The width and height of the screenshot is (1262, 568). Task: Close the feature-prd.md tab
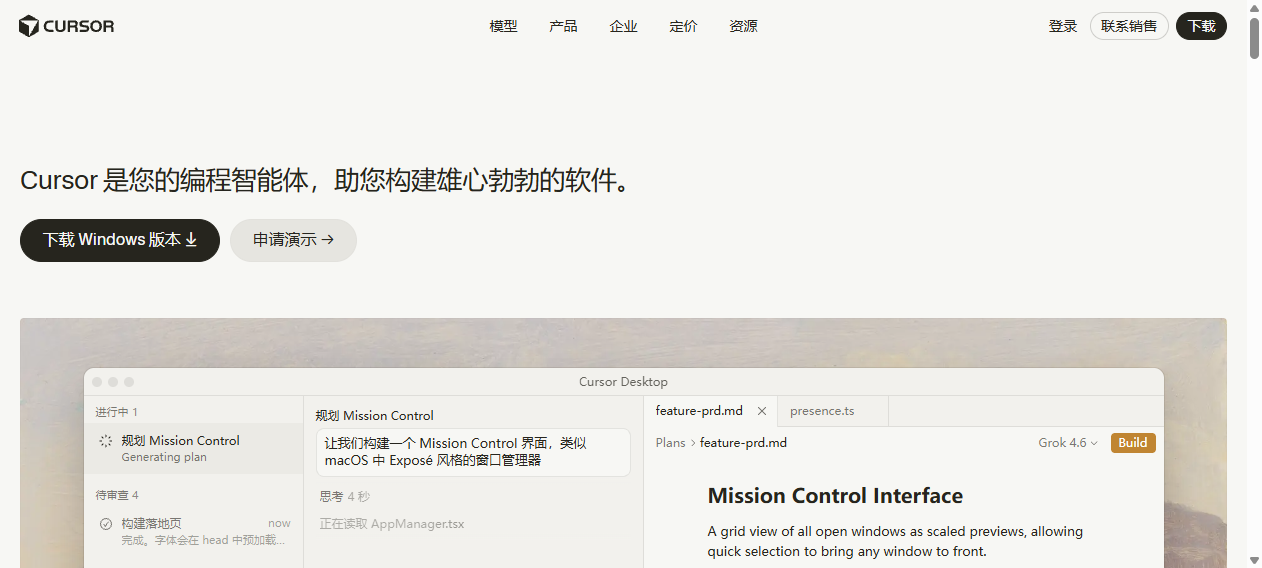[762, 411]
